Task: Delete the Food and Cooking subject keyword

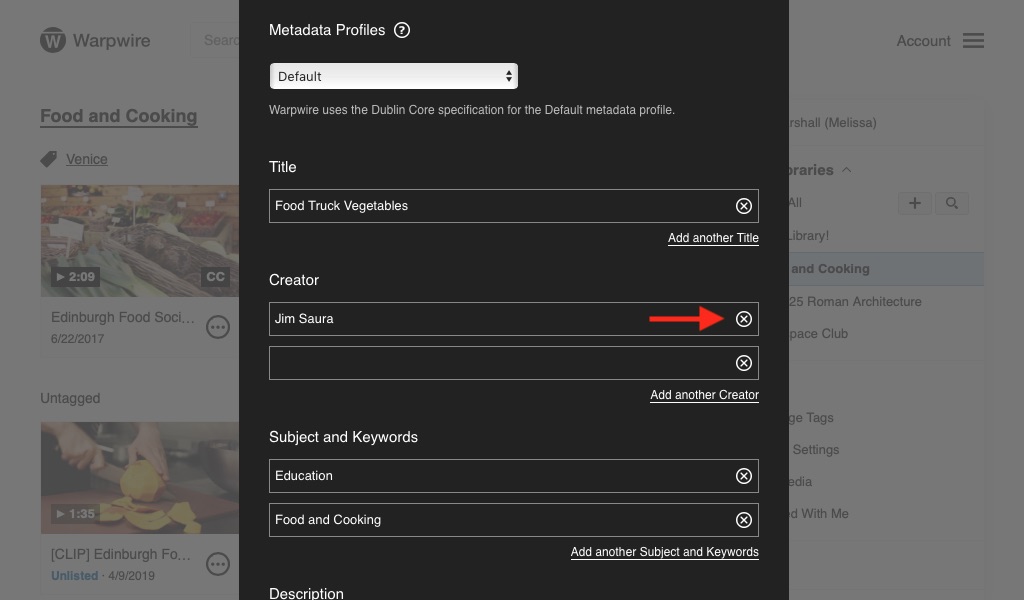Action: [x=743, y=520]
